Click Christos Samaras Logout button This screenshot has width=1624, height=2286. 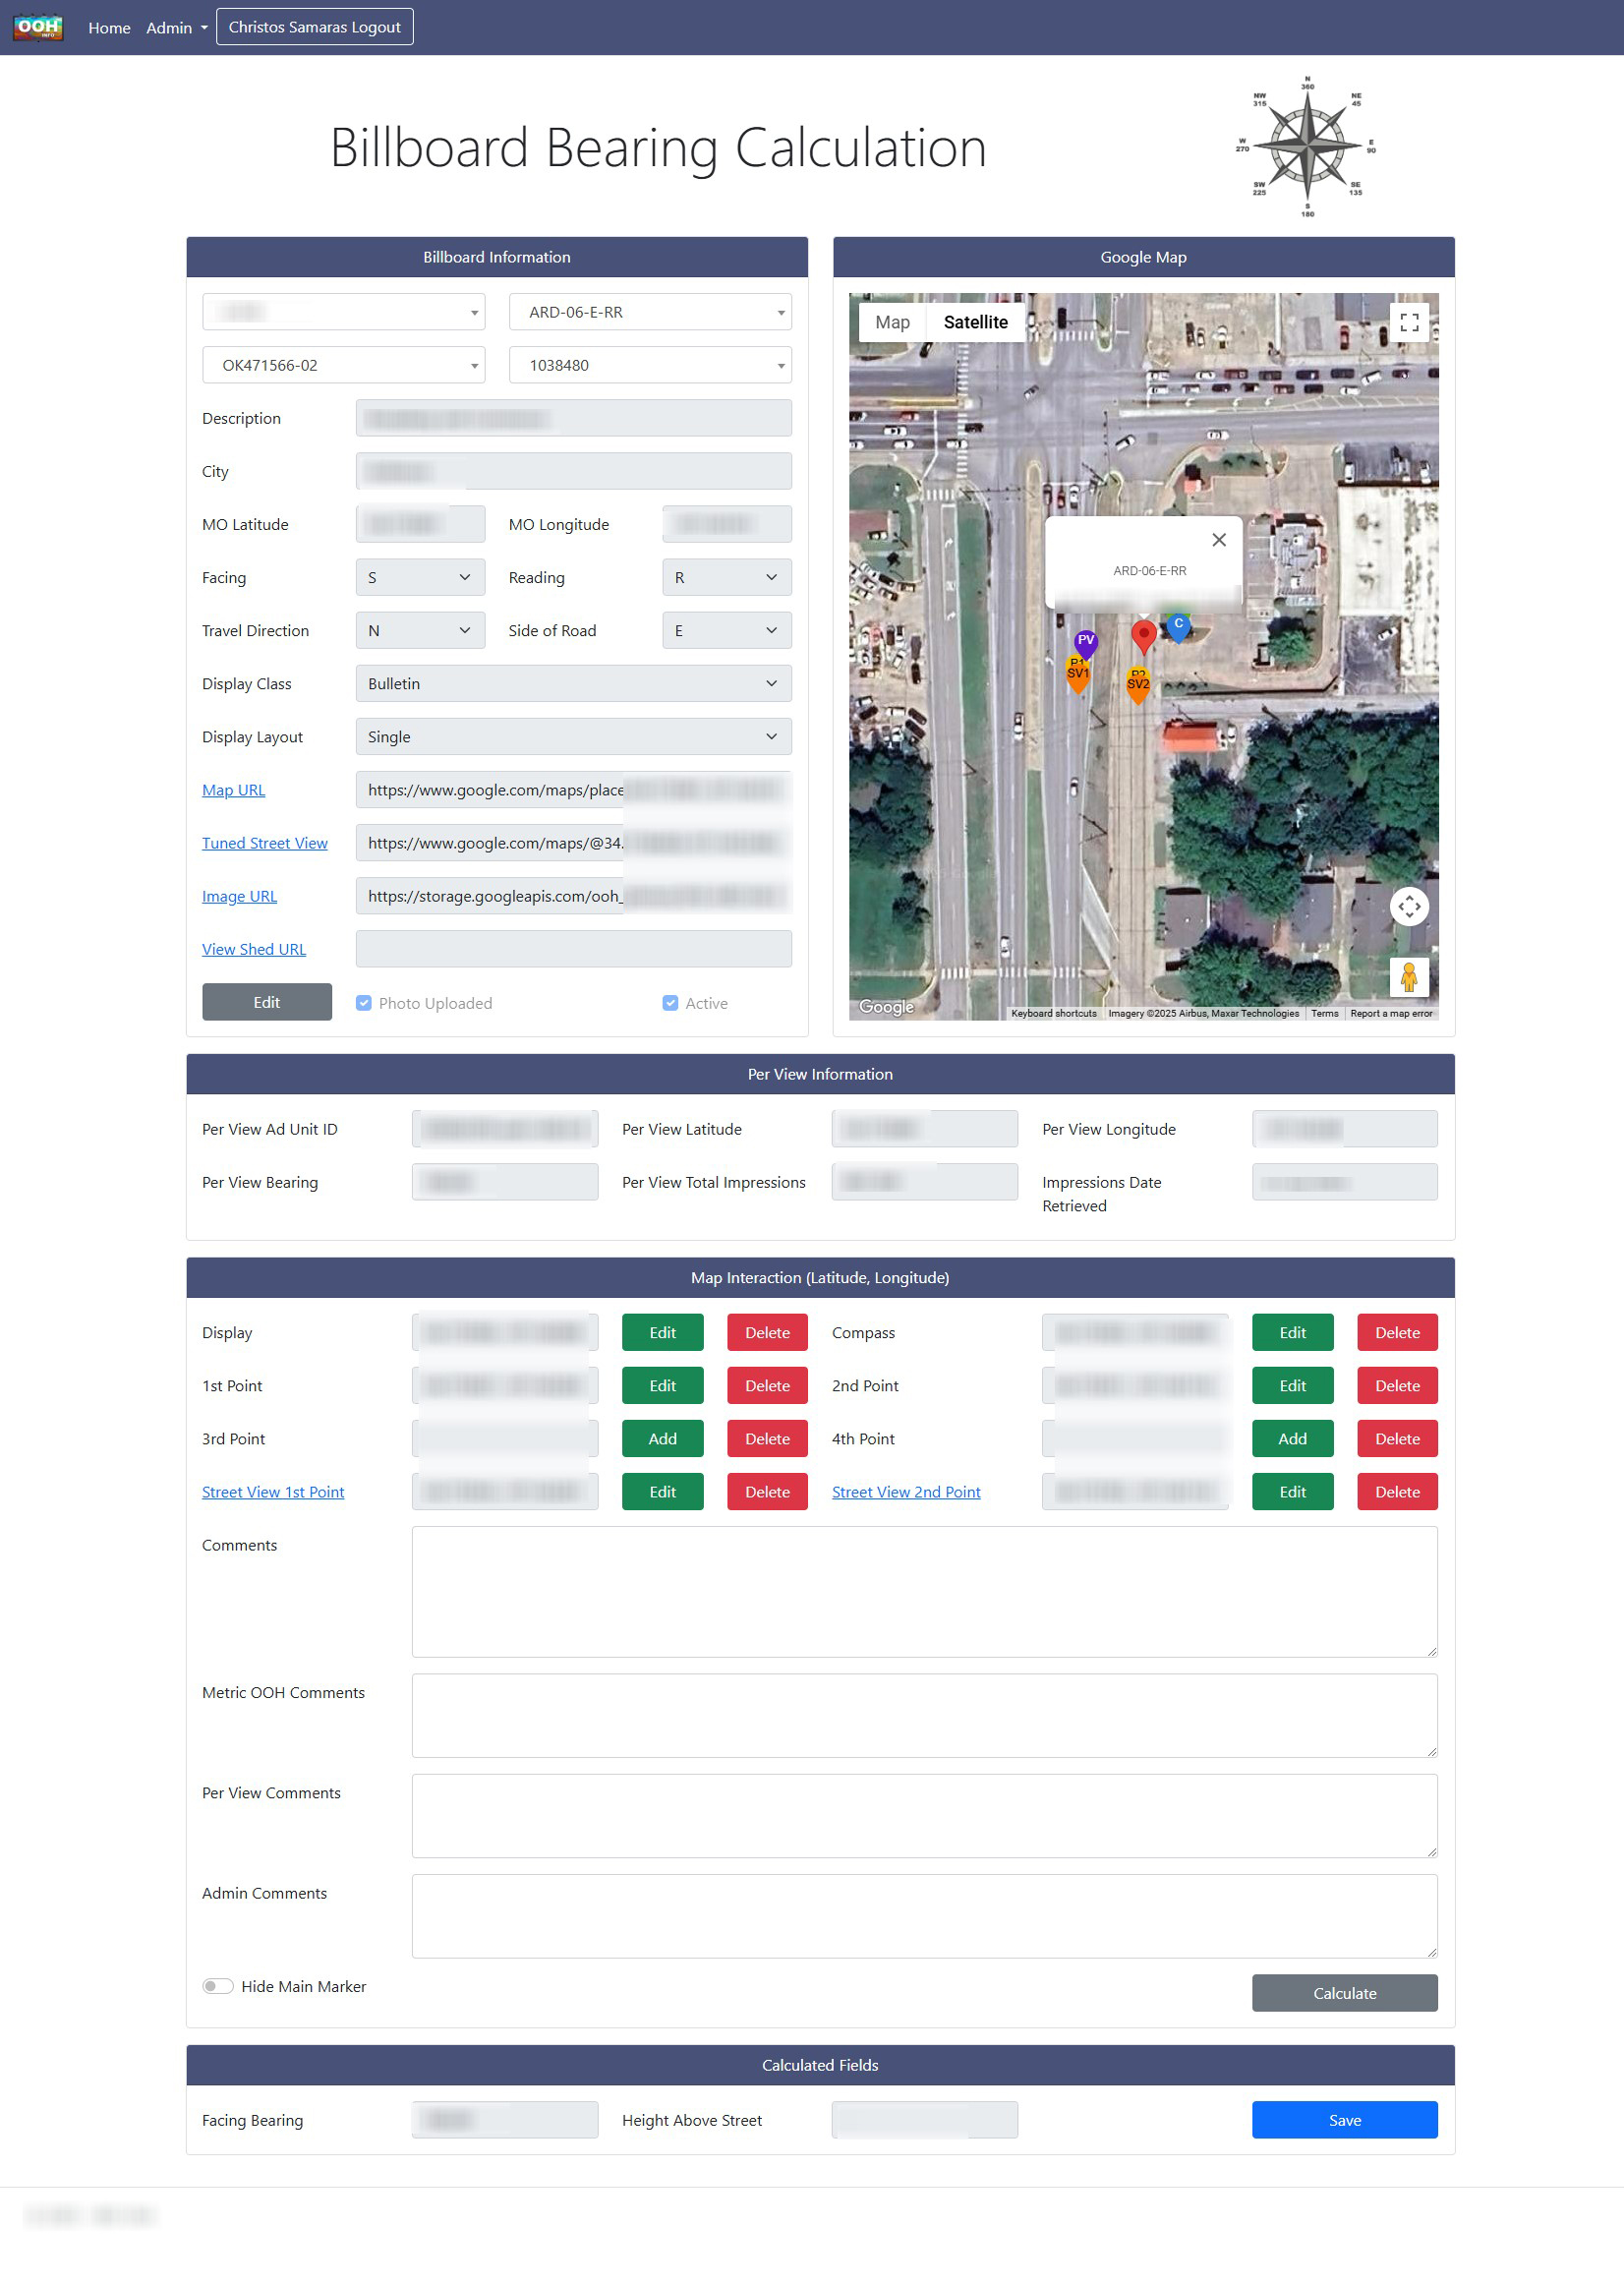(x=314, y=27)
